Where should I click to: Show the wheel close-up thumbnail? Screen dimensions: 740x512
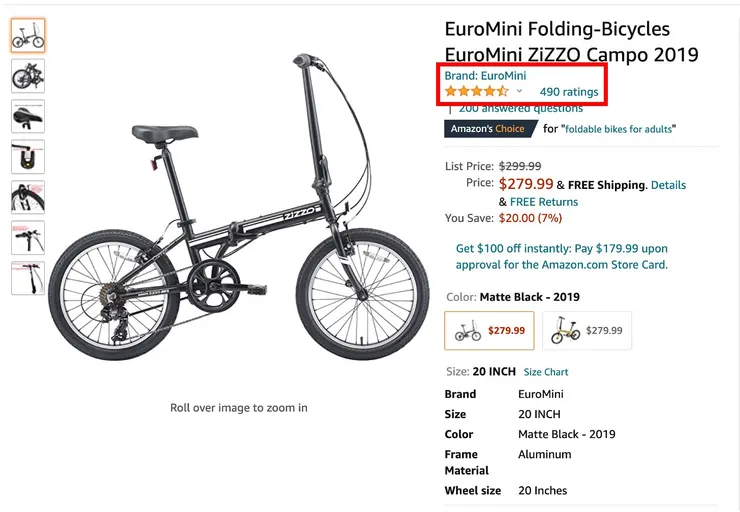point(28,197)
